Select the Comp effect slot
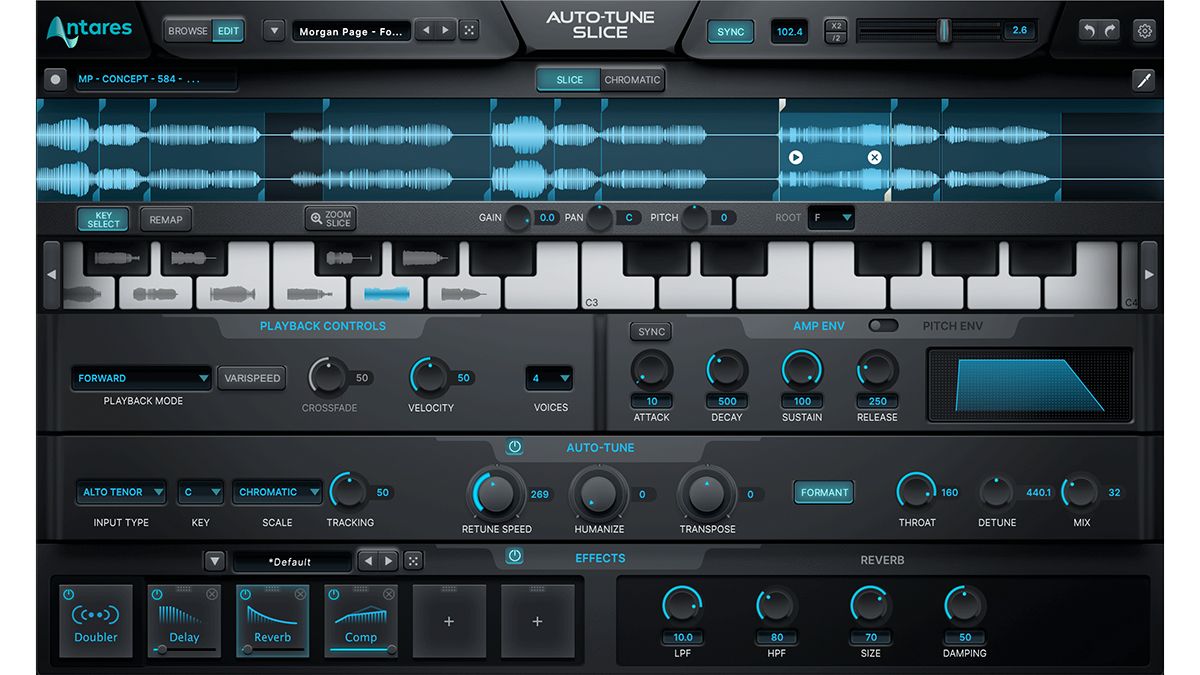The image size is (1200, 675). 360,620
